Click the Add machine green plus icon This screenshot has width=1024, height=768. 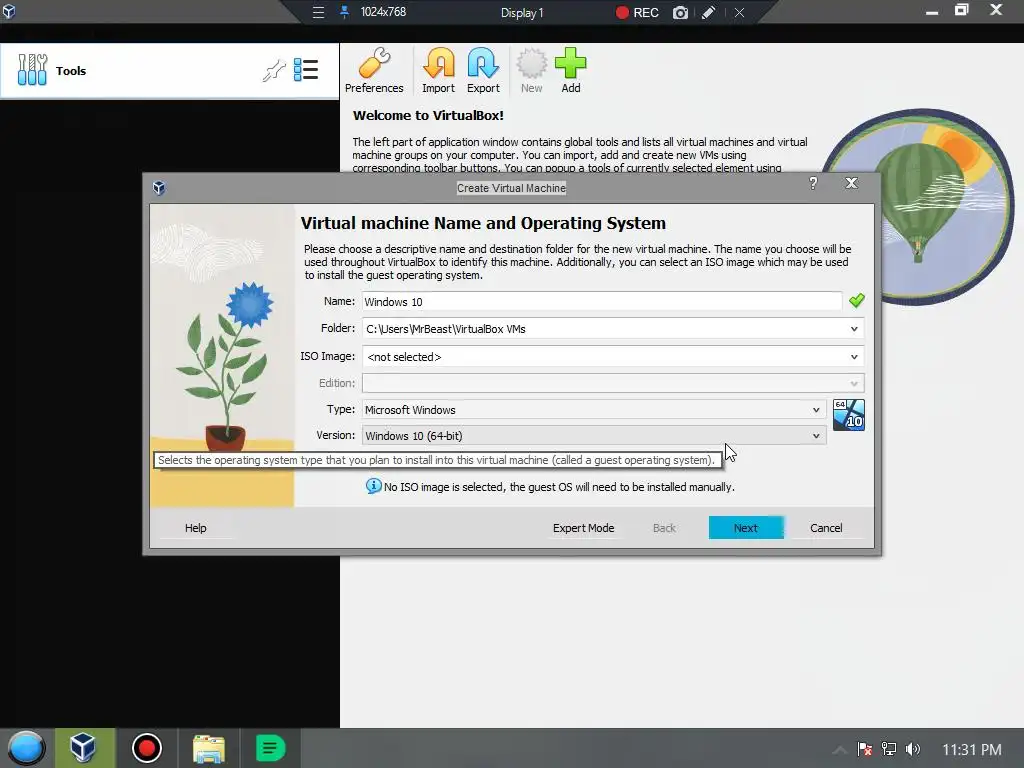[571, 71]
